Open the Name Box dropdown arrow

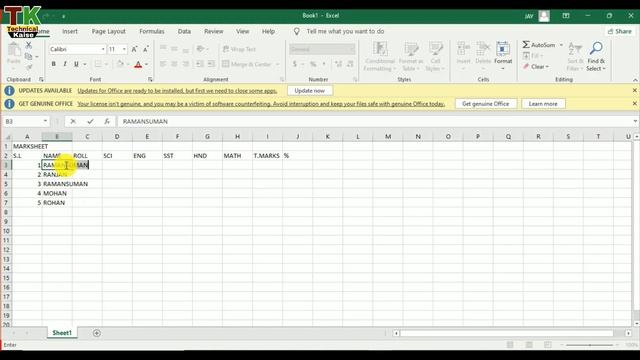(45, 121)
